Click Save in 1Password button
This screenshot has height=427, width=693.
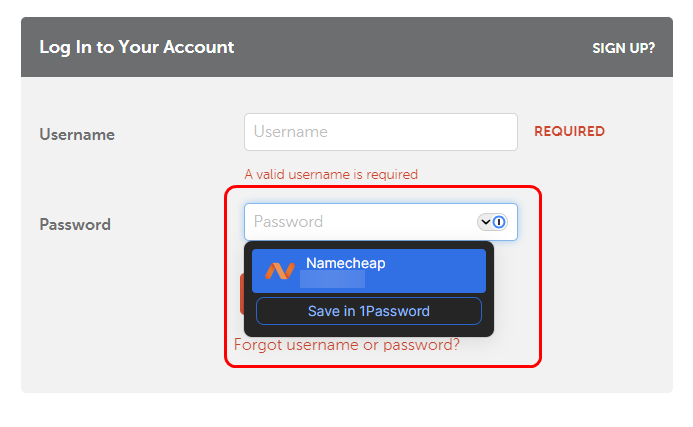tap(368, 311)
